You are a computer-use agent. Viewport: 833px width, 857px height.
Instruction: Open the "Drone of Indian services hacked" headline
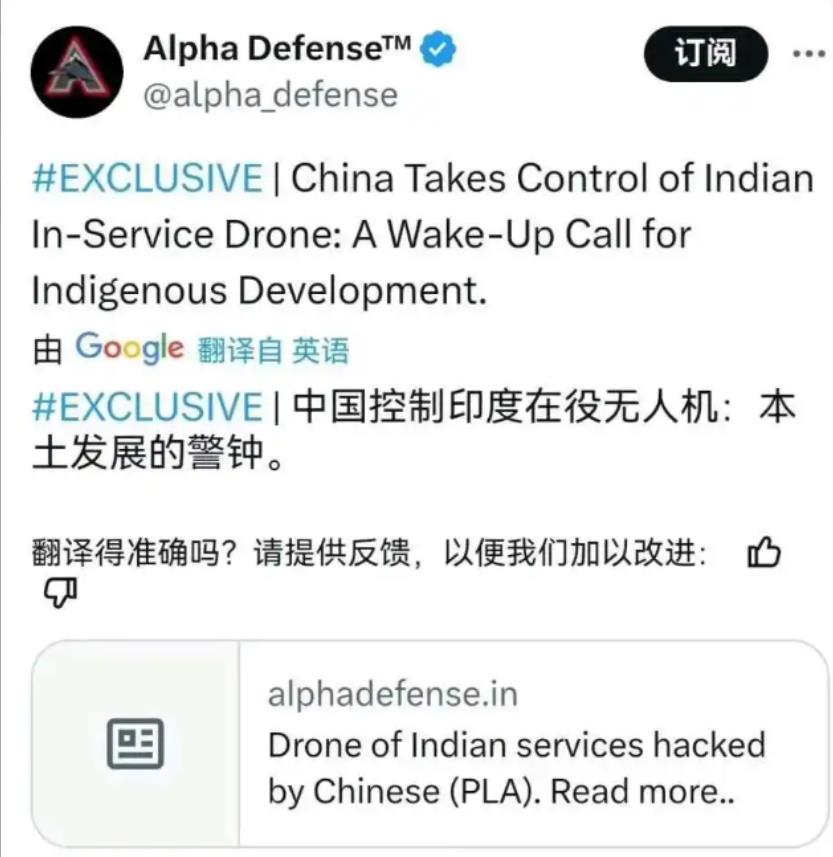click(x=517, y=768)
